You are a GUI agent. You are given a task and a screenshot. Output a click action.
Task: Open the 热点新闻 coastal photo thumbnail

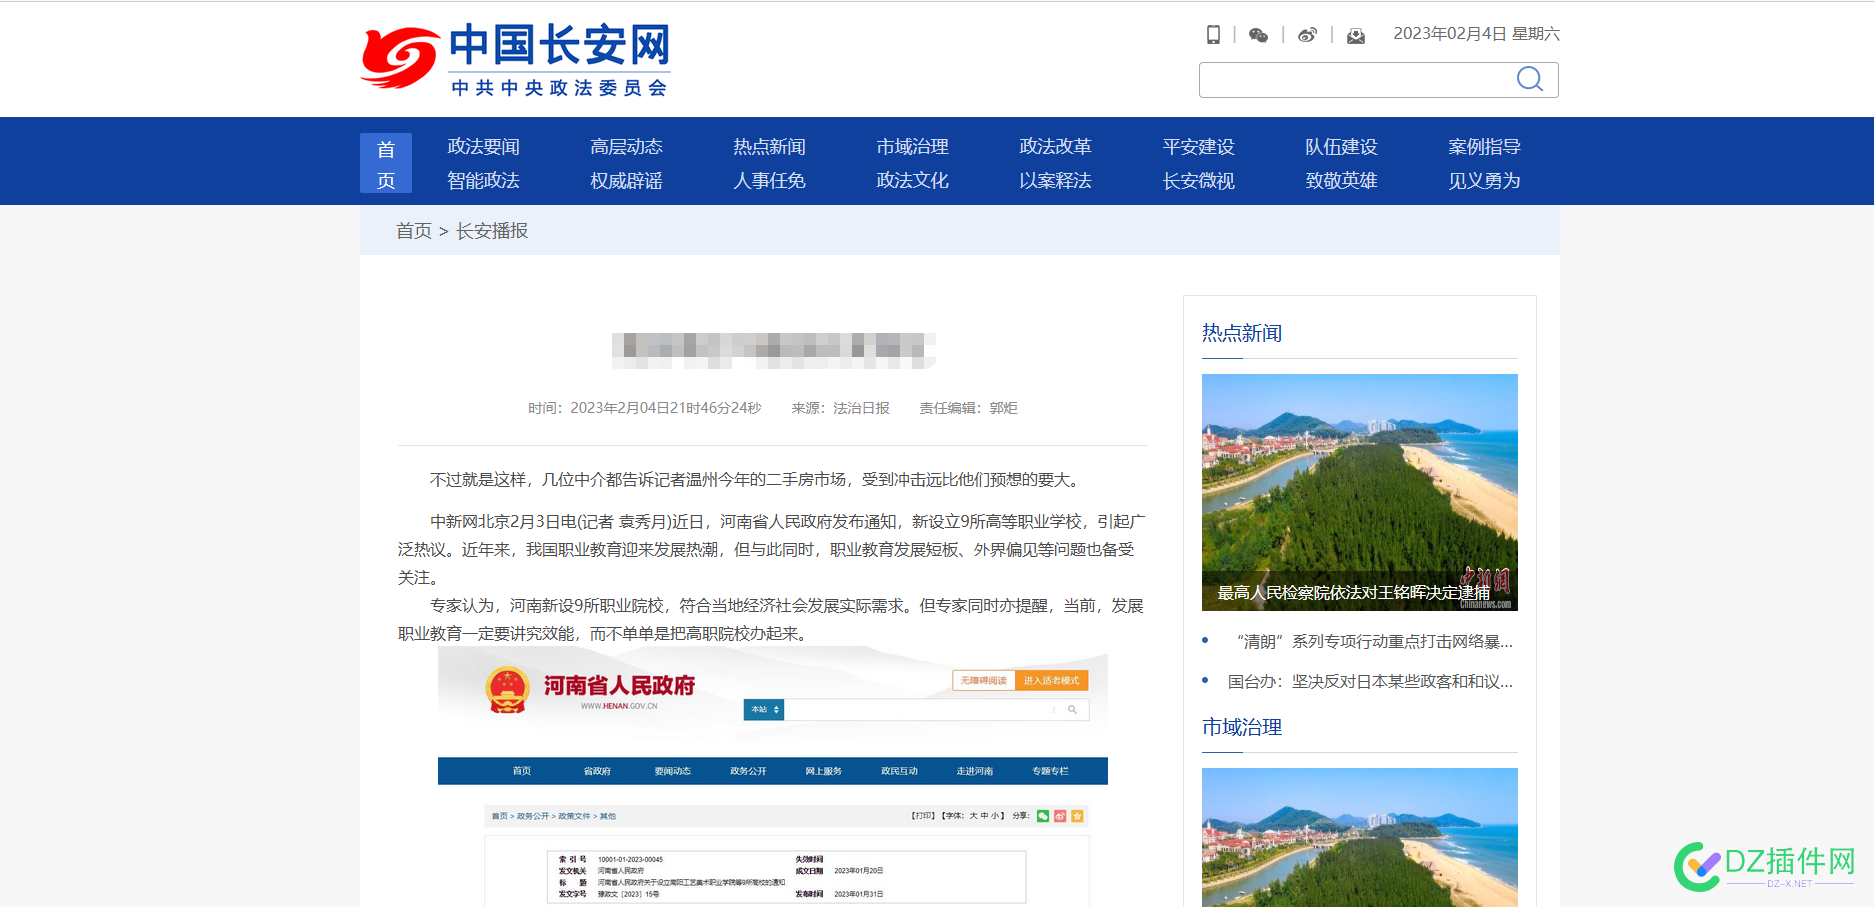1360,492
